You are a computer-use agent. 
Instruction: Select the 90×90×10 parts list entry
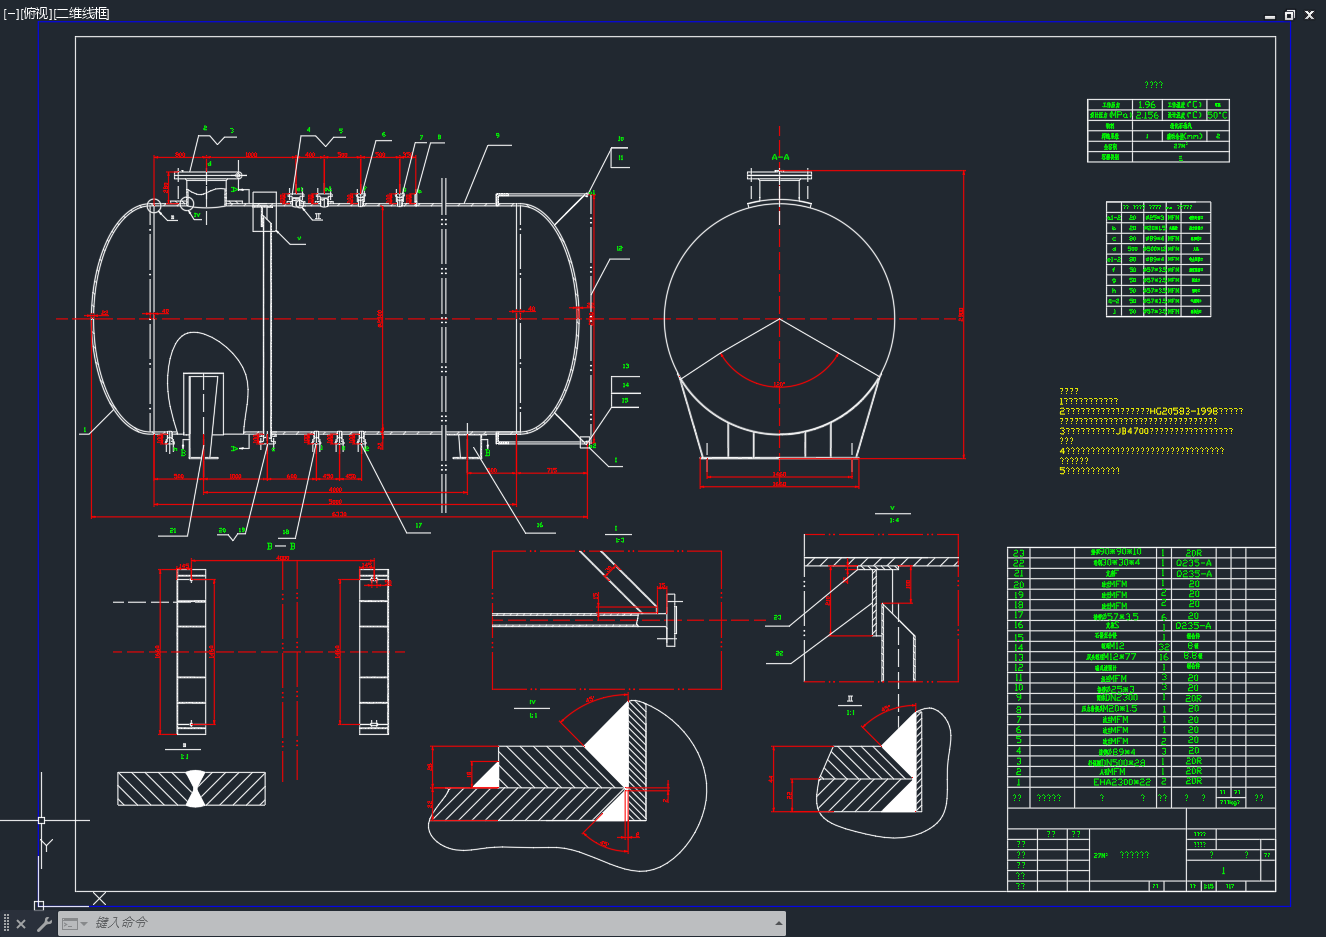[x=1116, y=553]
